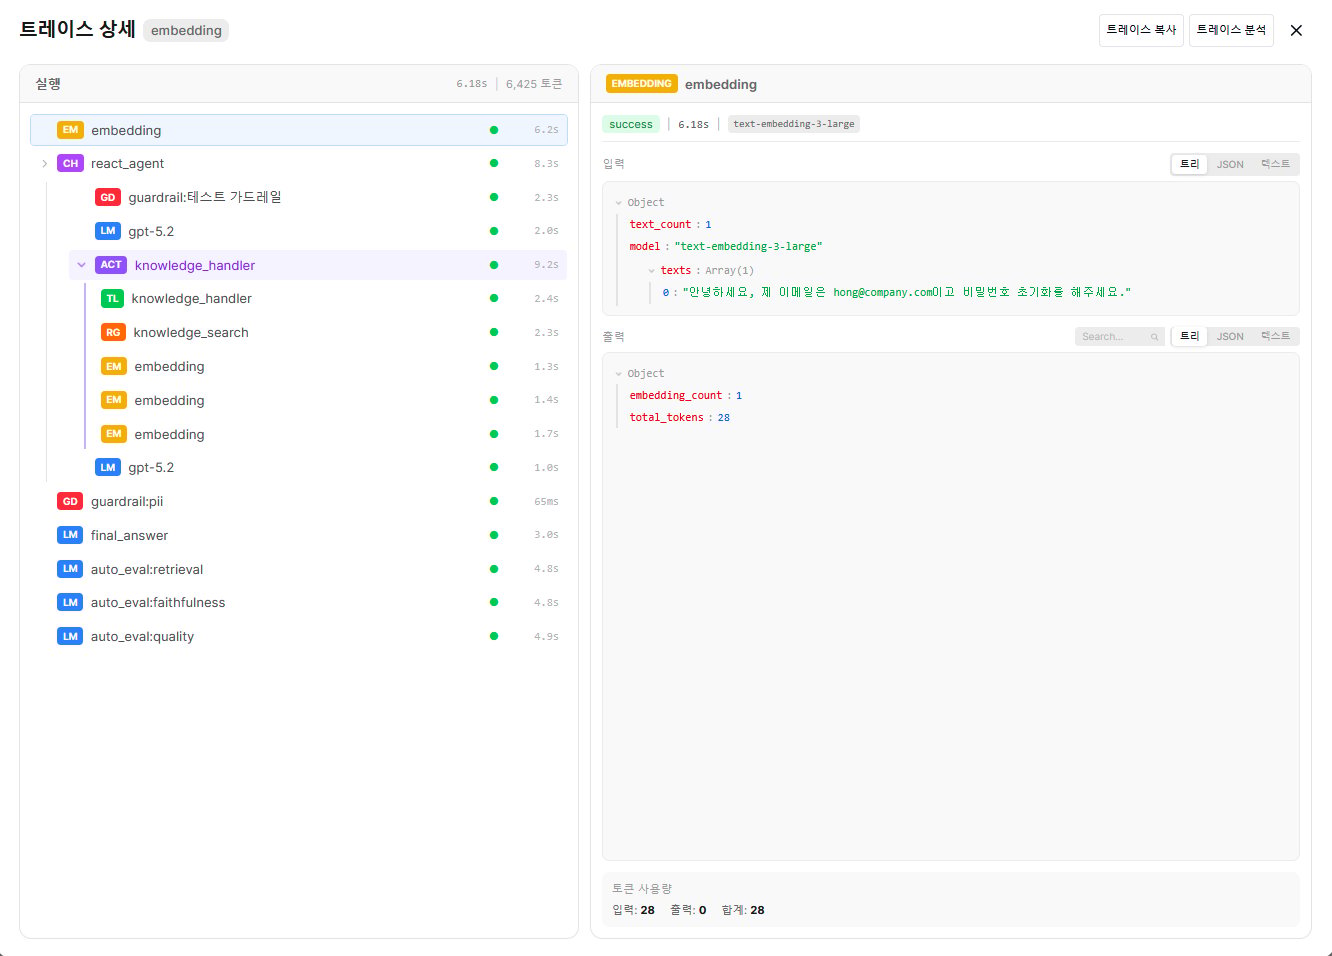Switch output view to 트리 tab
Image resolution: width=1332 pixels, height=956 pixels.
(1189, 336)
